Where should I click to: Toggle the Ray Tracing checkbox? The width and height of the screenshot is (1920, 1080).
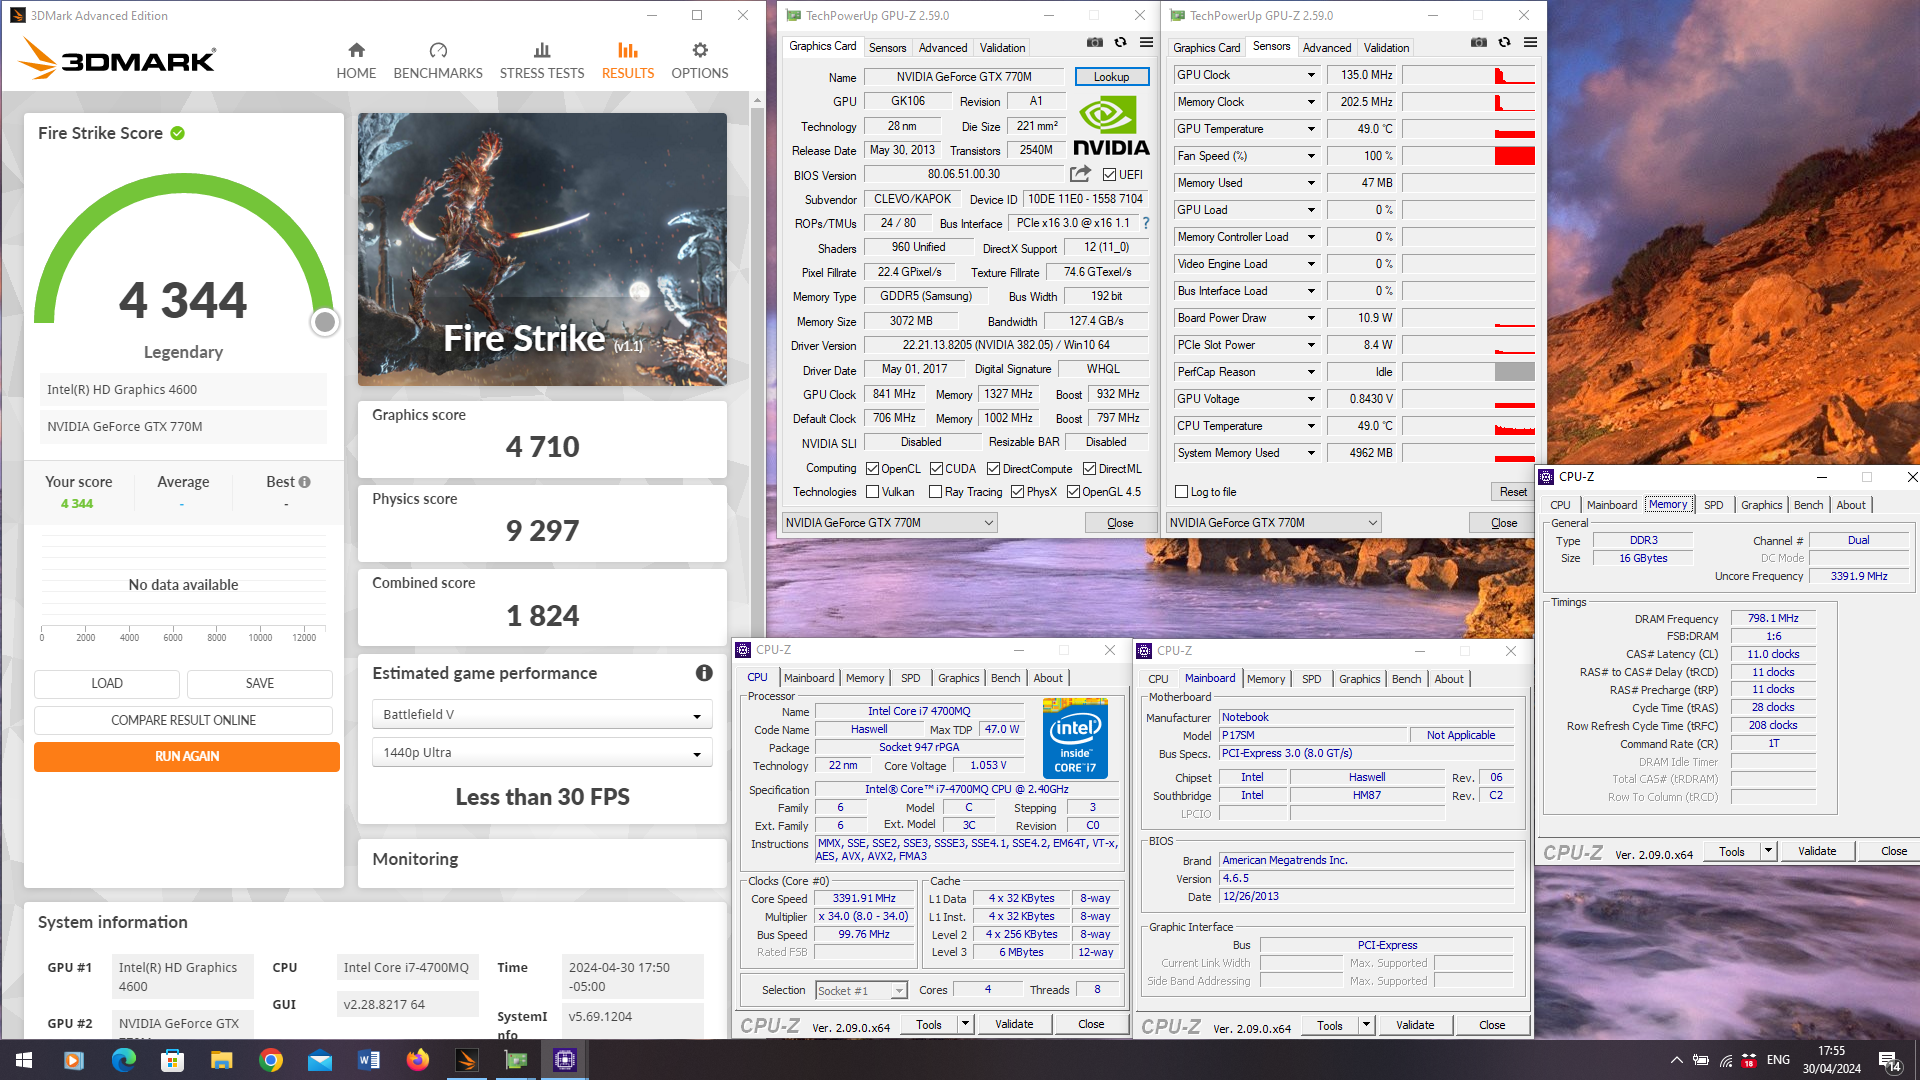(x=935, y=492)
